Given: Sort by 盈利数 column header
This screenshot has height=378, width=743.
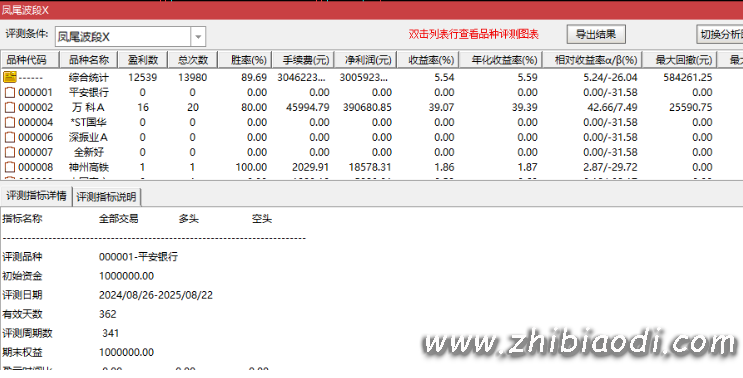Looking at the screenshot, I should pyautogui.click(x=143, y=60).
